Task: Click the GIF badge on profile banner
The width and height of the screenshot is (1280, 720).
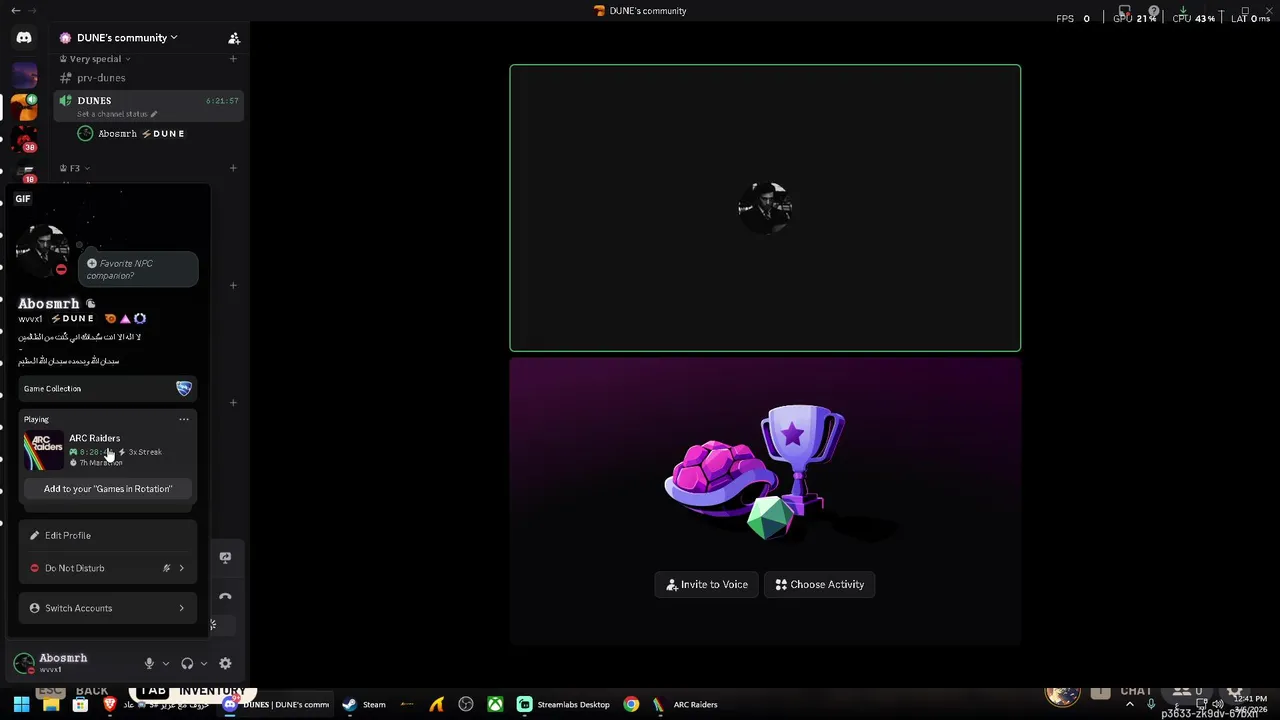Action: (23, 199)
